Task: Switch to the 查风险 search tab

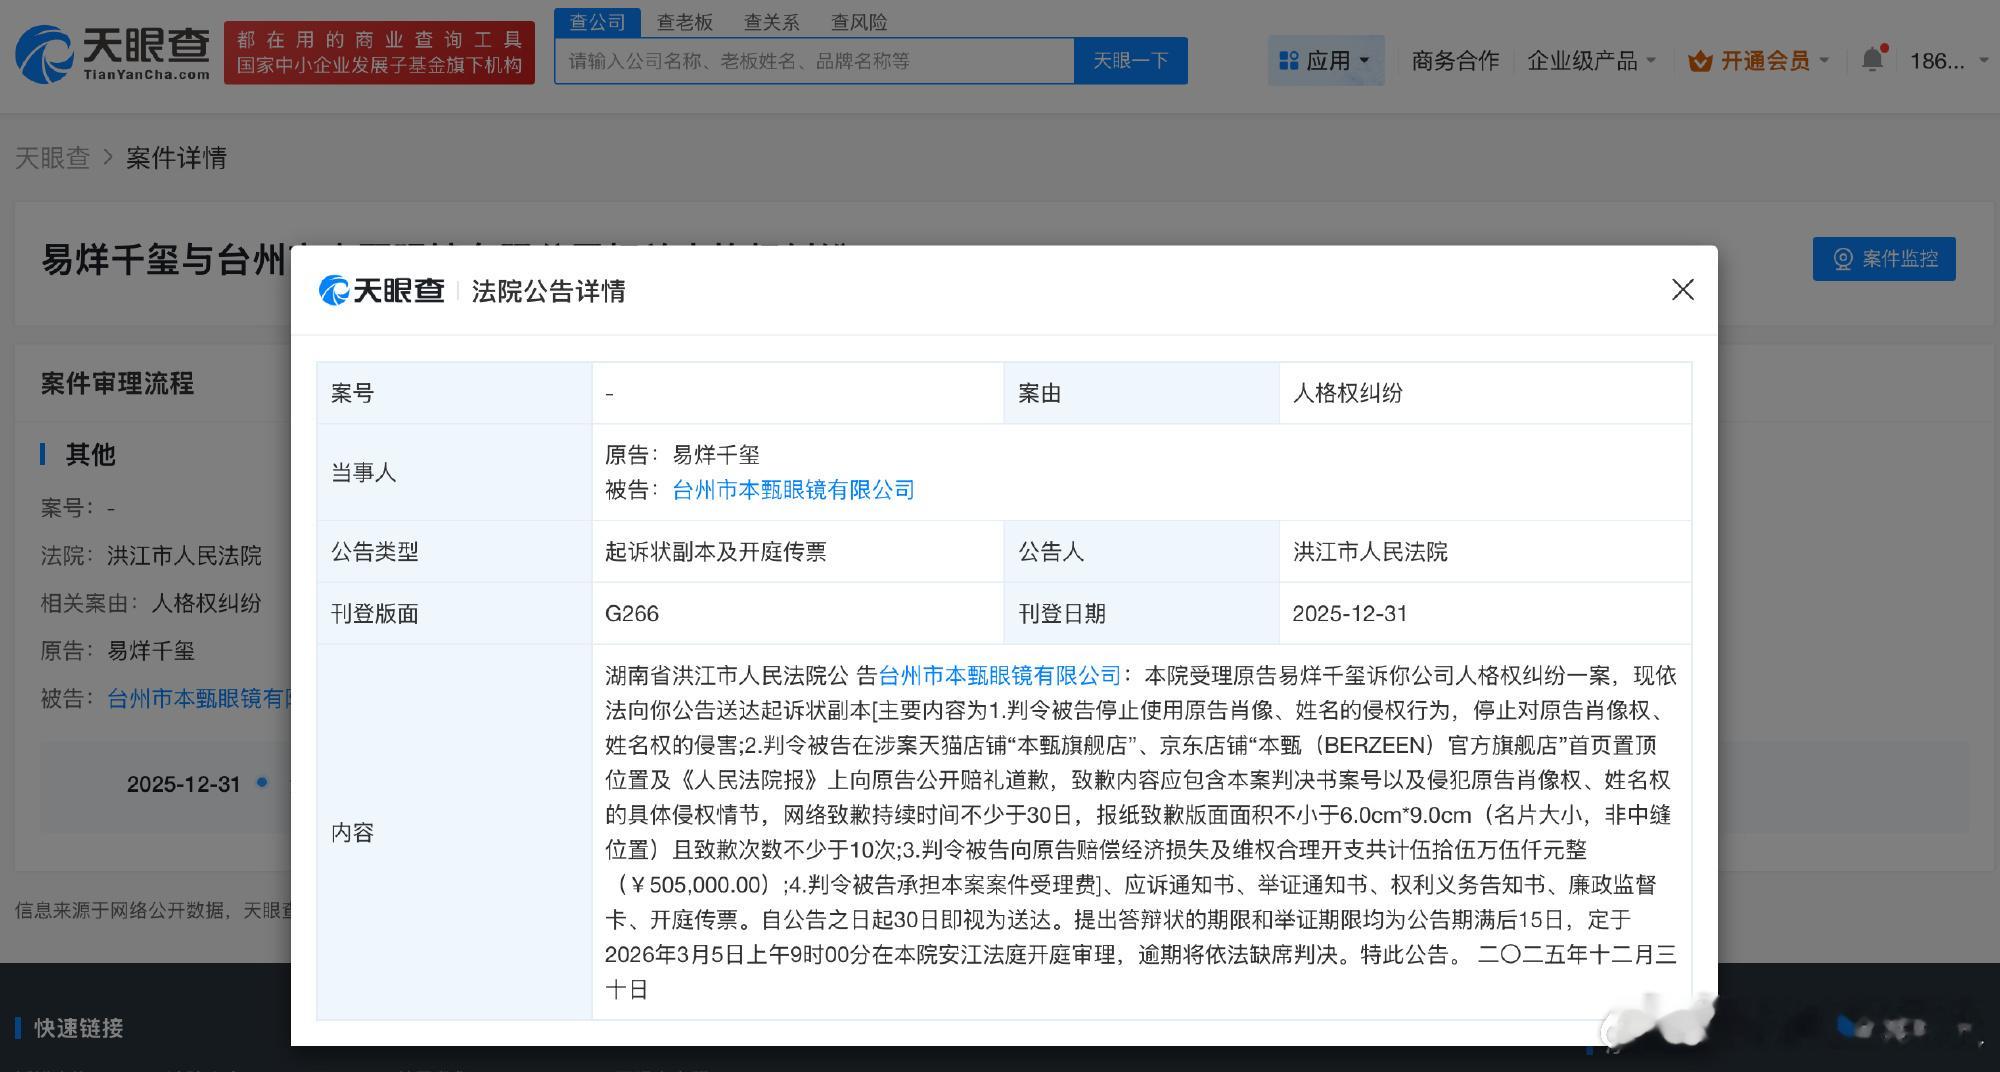Action: [860, 21]
